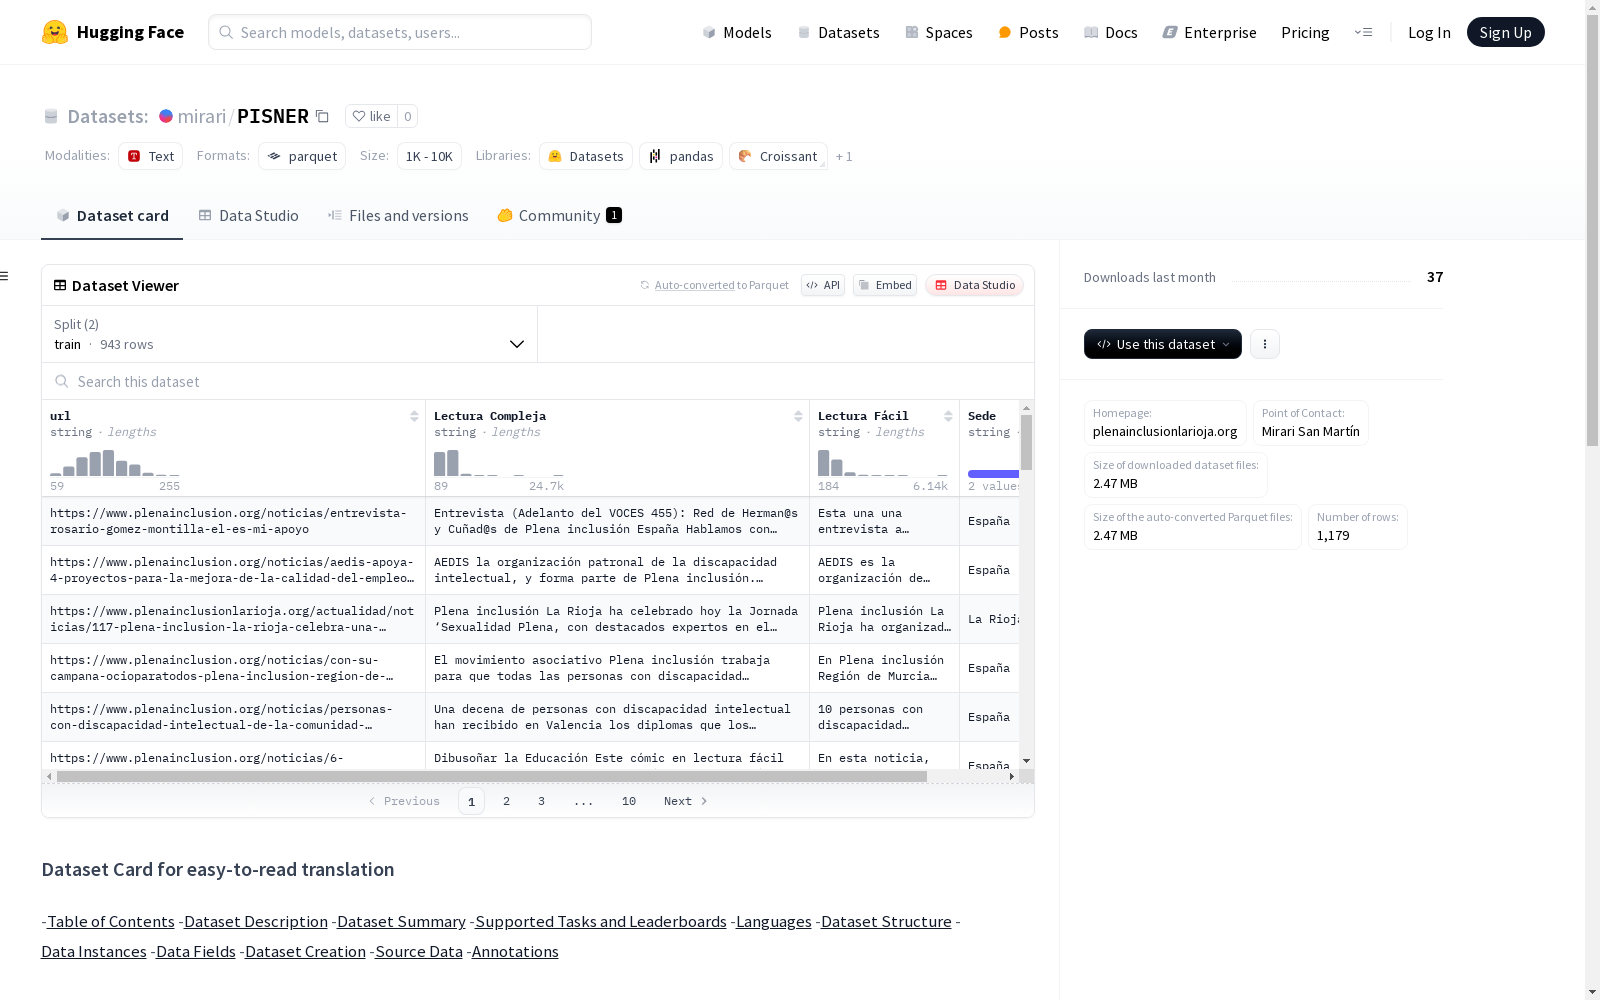Go to page 10 of dataset viewer
Screen dimensions: 1600x1000
(x=629, y=801)
